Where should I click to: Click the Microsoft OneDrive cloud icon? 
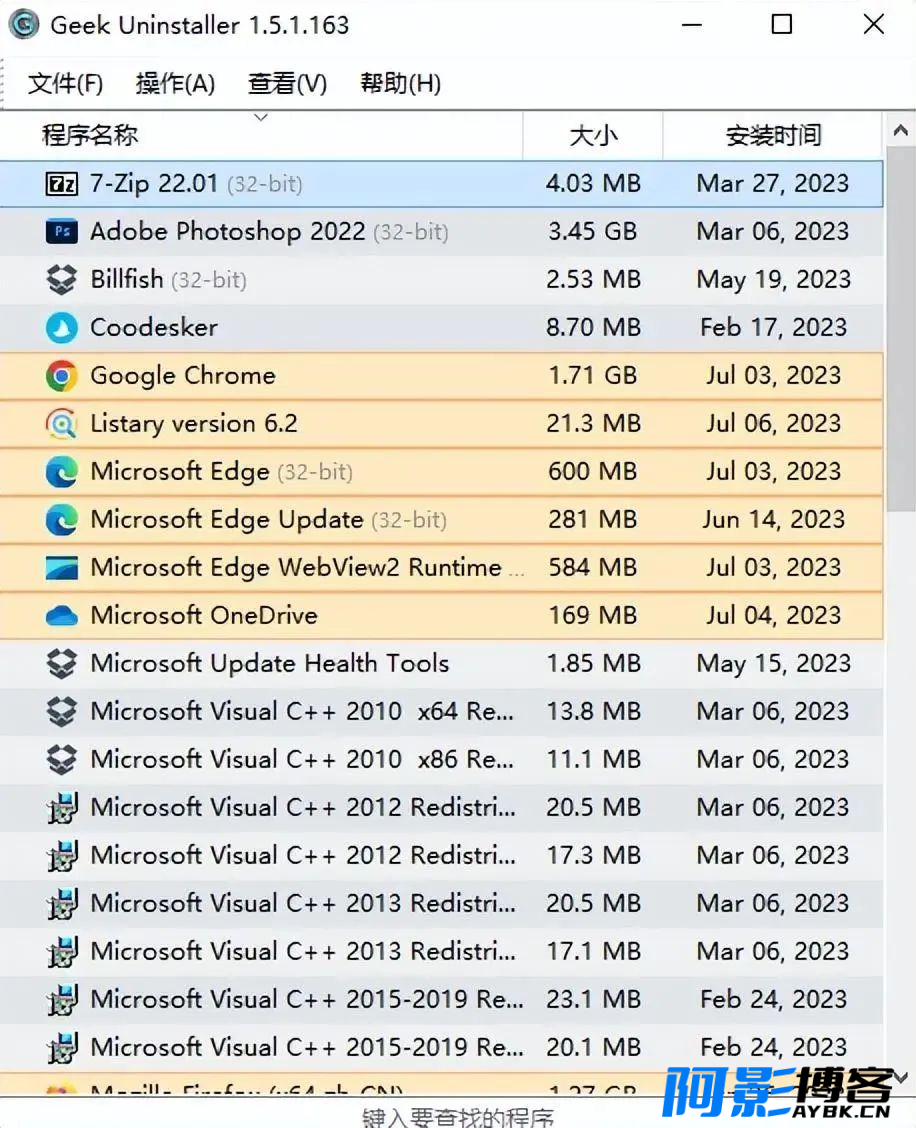62,616
